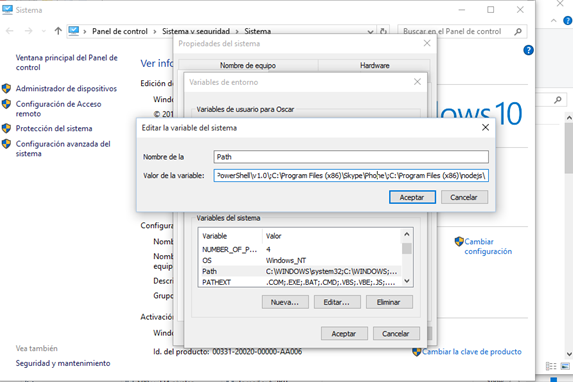This screenshot has height=382, width=573.
Task: Select the NUMBER_OF_P... variable row
Action: [300, 249]
